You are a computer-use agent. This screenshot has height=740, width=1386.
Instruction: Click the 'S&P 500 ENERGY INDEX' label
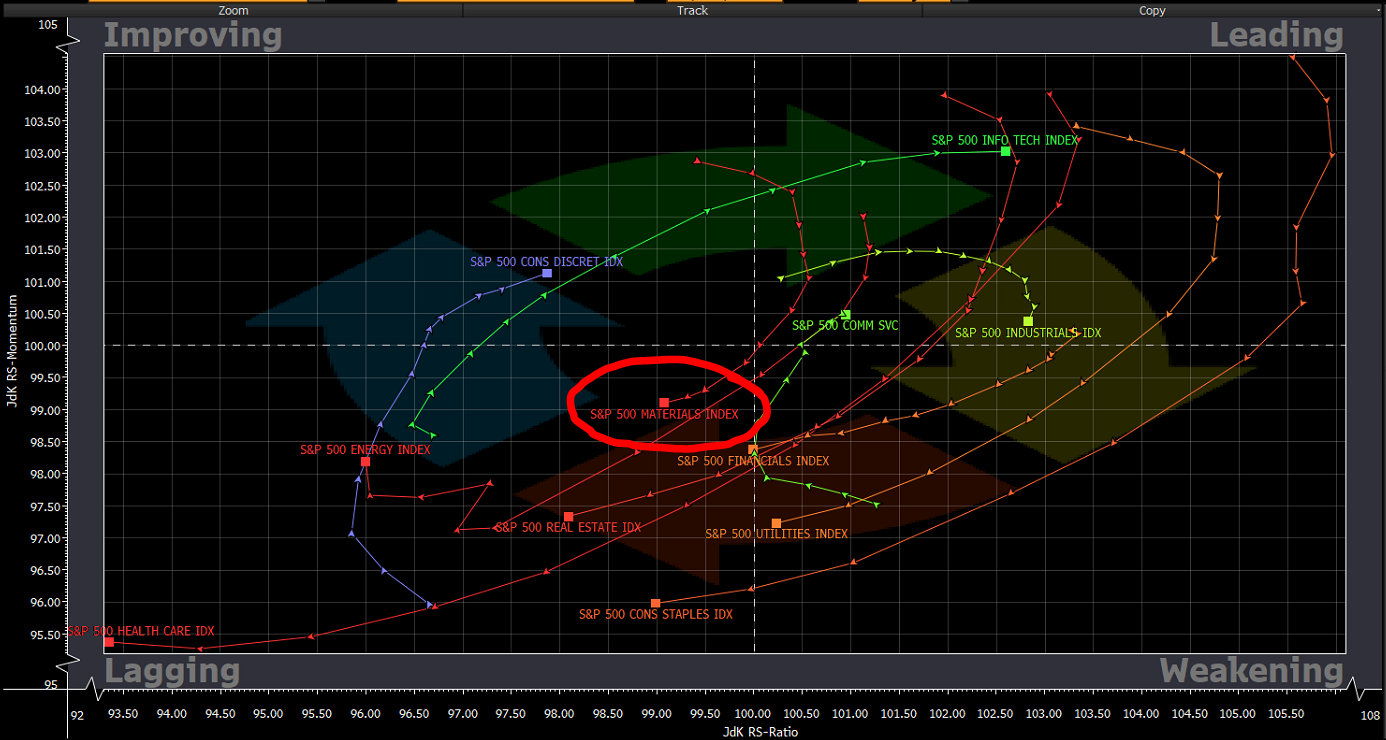click(x=365, y=450)
